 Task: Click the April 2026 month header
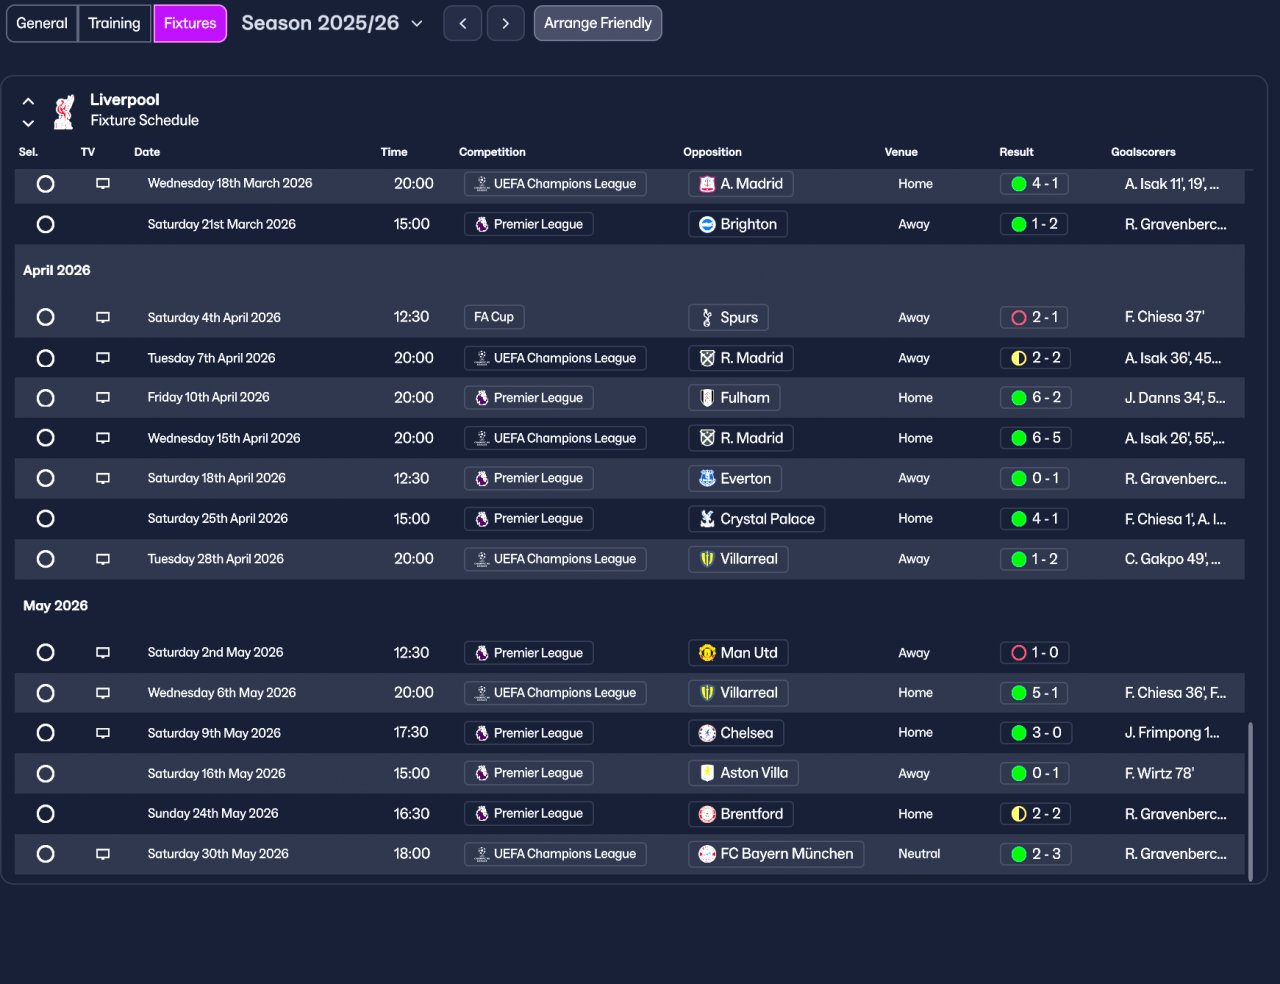tap(57, 270)
